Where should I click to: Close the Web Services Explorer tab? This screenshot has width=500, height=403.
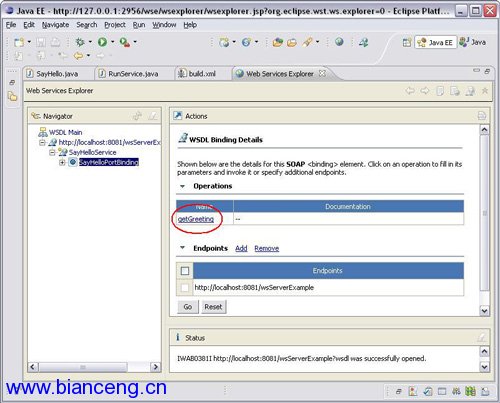pyautogui.click(x=322, y=73)
